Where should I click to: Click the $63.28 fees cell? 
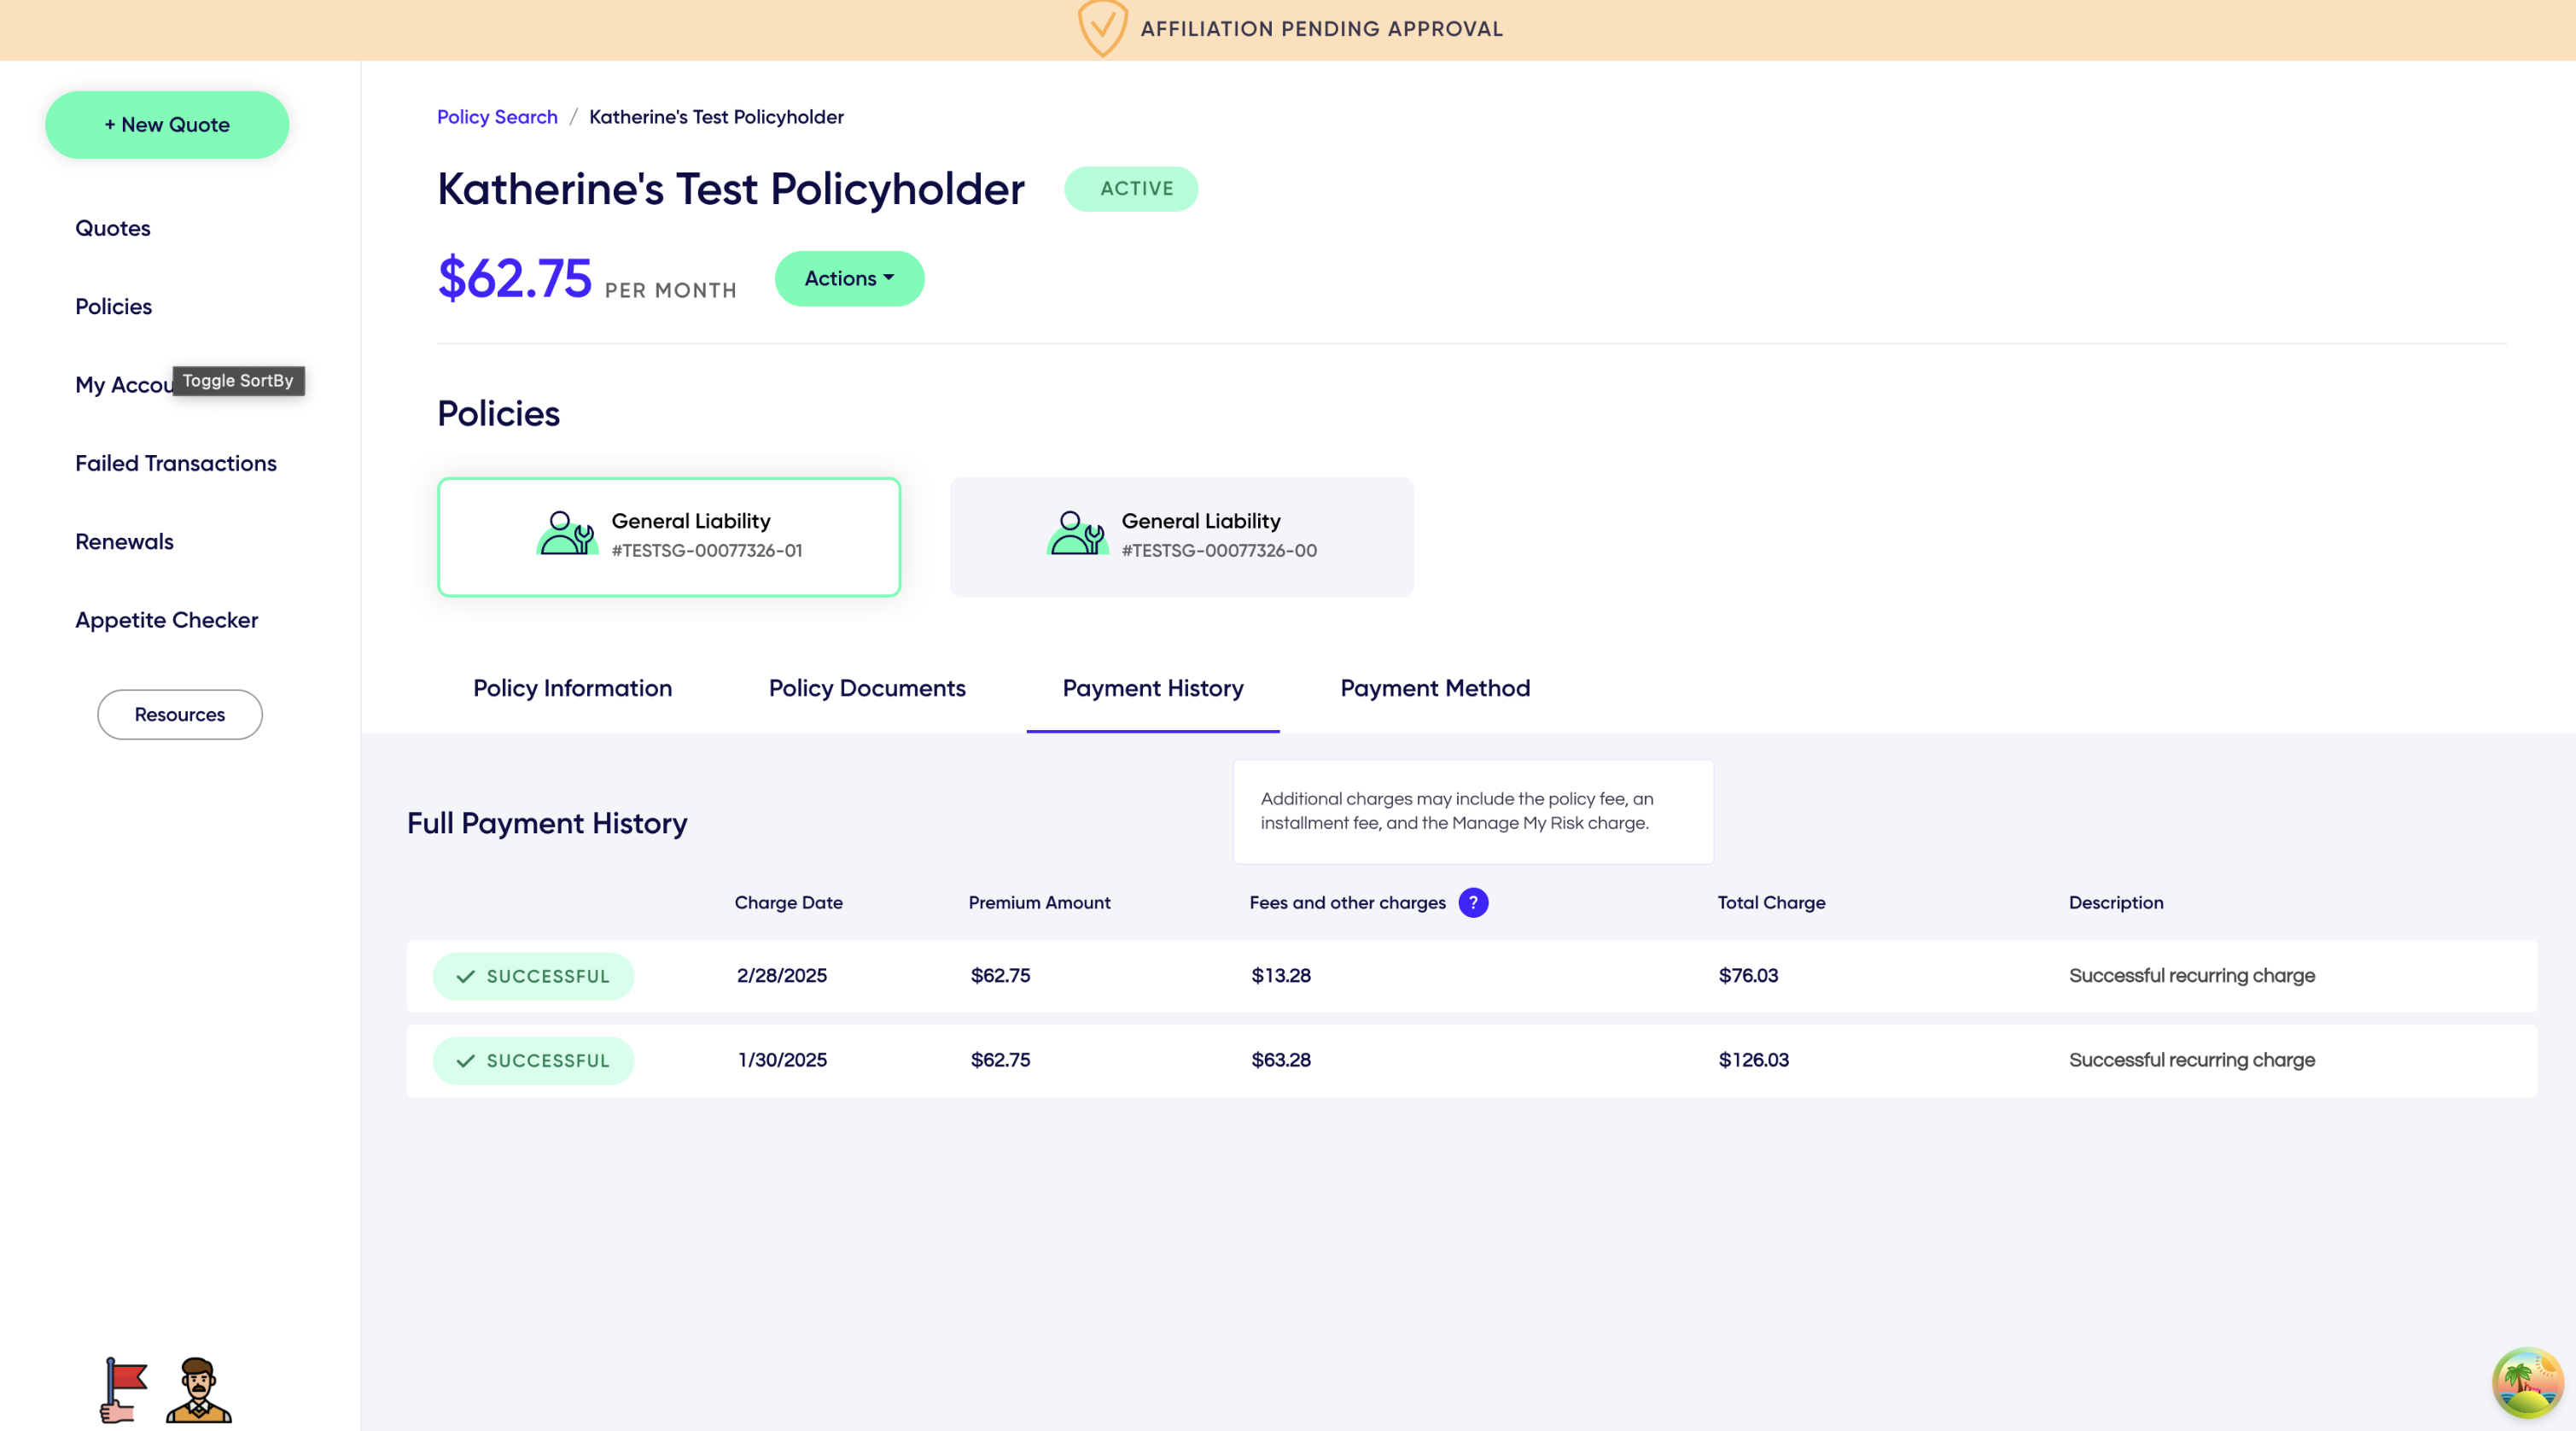(1281, 1059)
